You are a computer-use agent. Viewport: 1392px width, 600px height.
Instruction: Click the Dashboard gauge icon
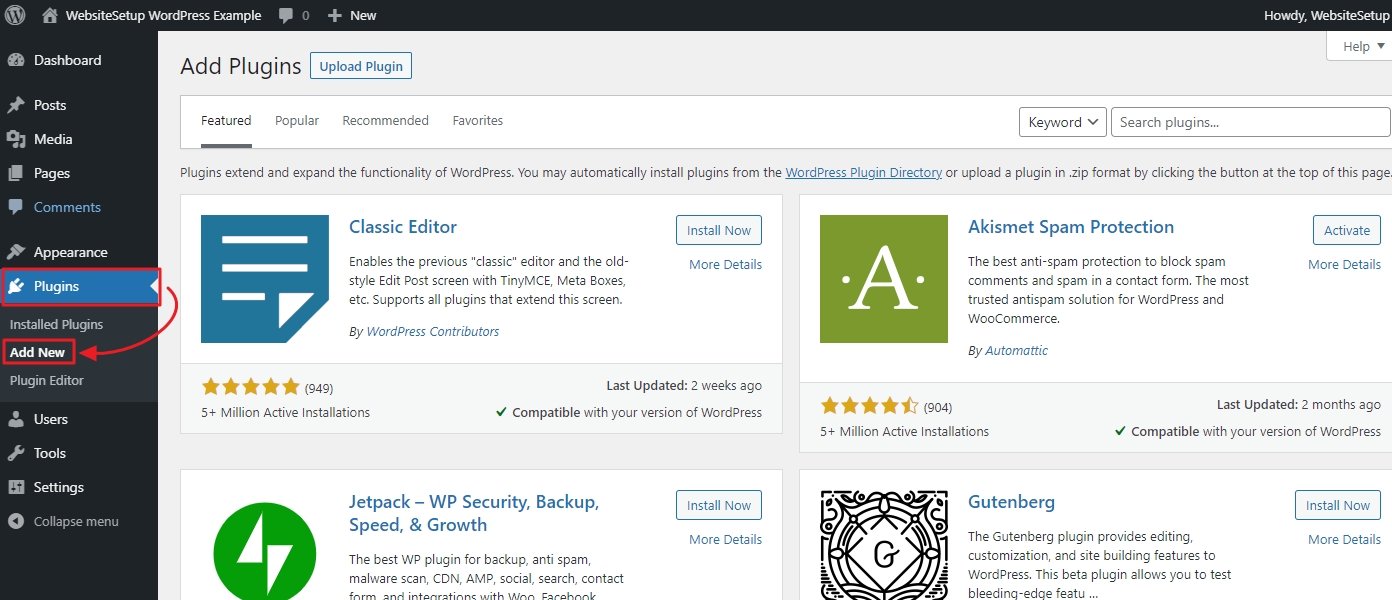[x=15, y=60]
